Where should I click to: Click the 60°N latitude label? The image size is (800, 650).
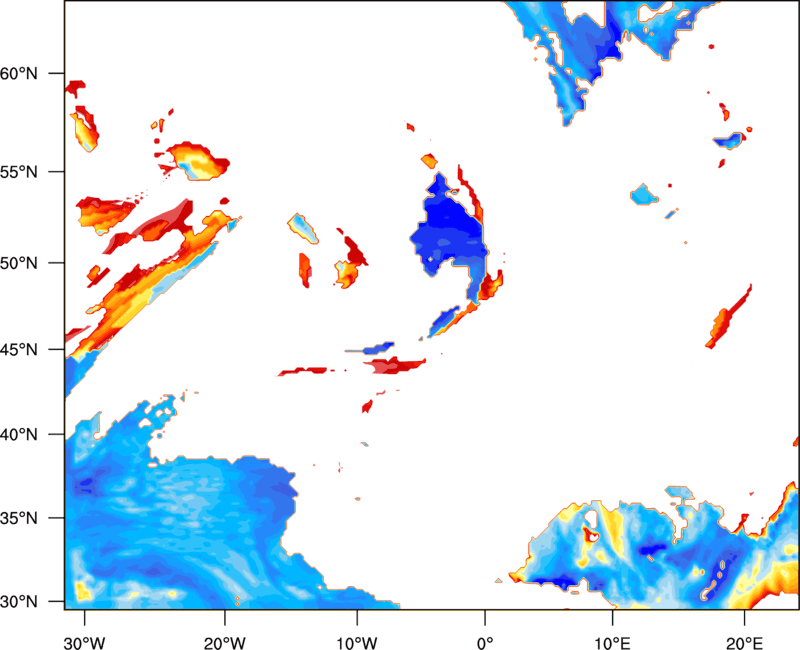click(19, 74)
